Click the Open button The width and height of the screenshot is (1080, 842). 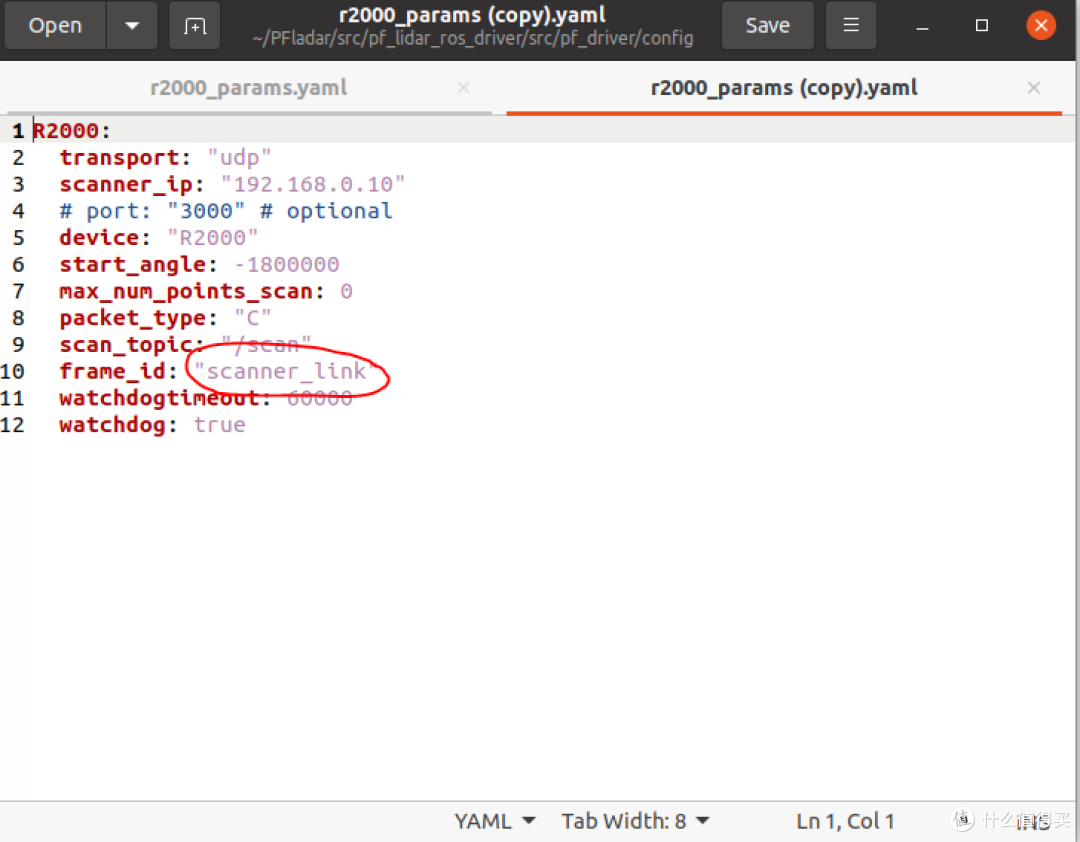point(55,25)
